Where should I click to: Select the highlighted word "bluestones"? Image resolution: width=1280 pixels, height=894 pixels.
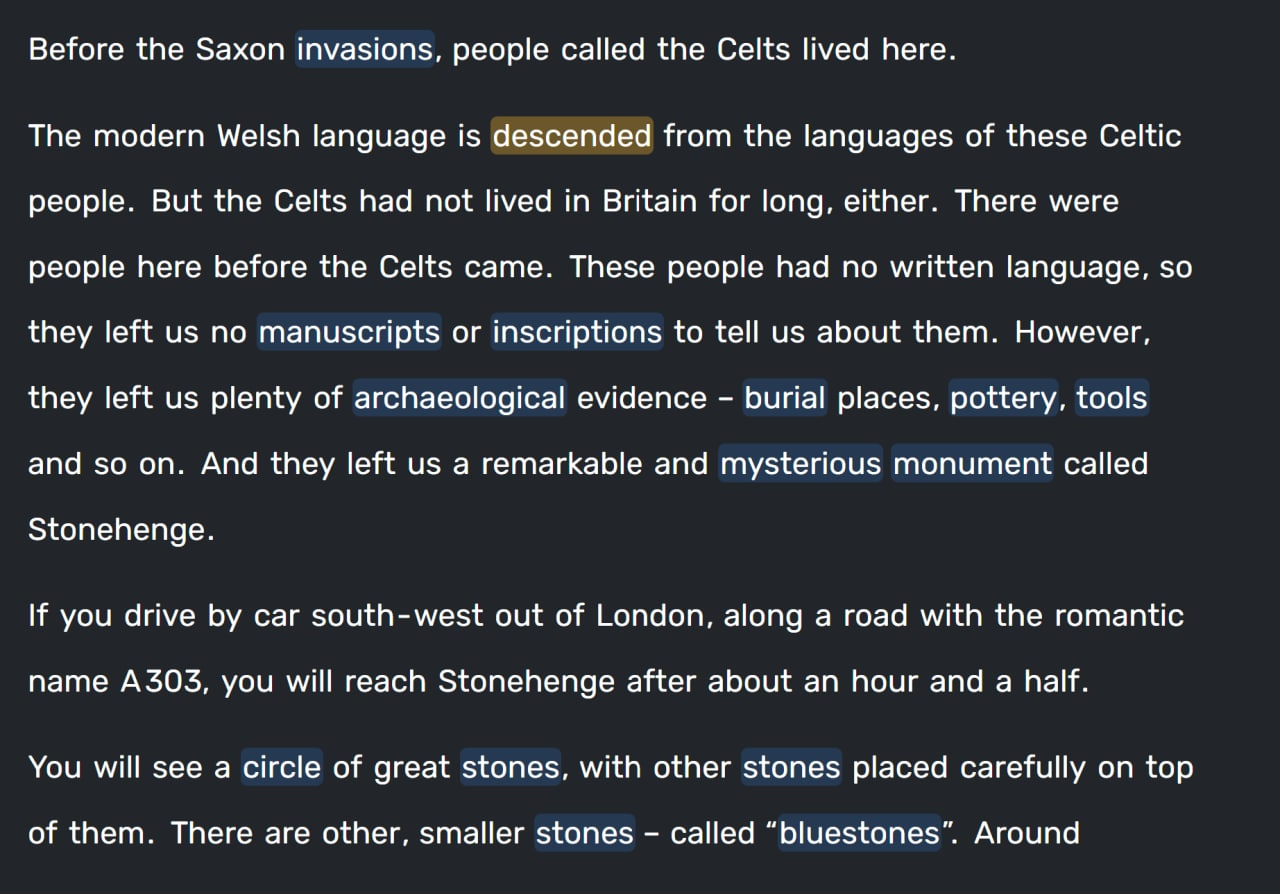[860, 833]
